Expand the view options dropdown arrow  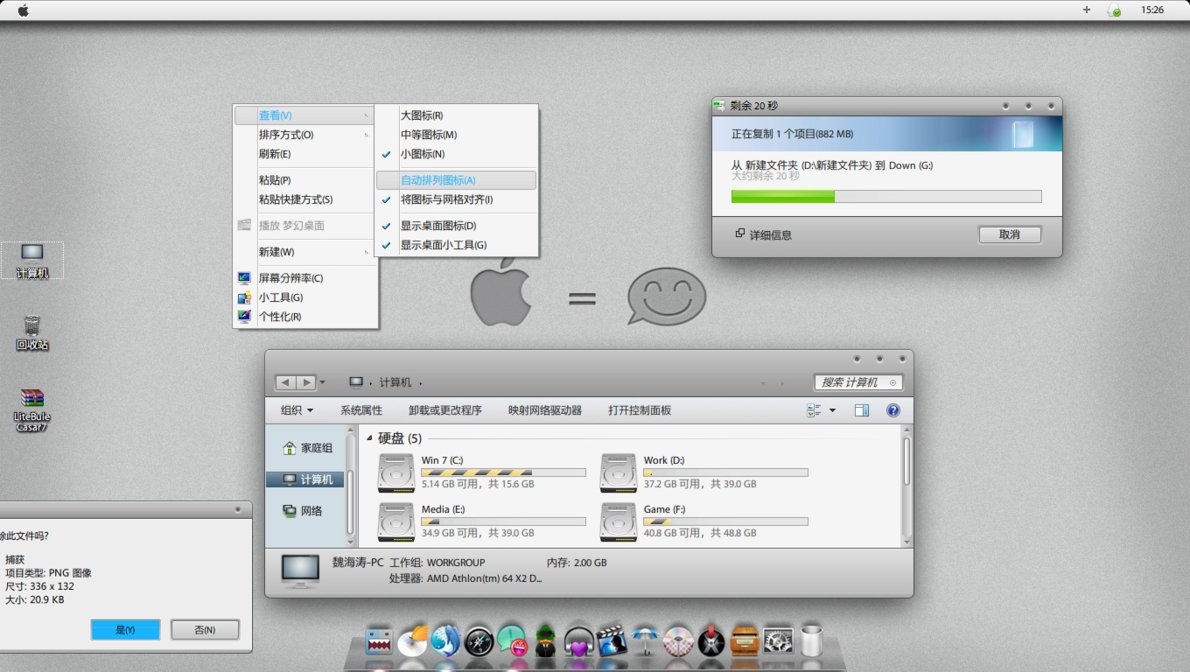(x=832, y=410)
